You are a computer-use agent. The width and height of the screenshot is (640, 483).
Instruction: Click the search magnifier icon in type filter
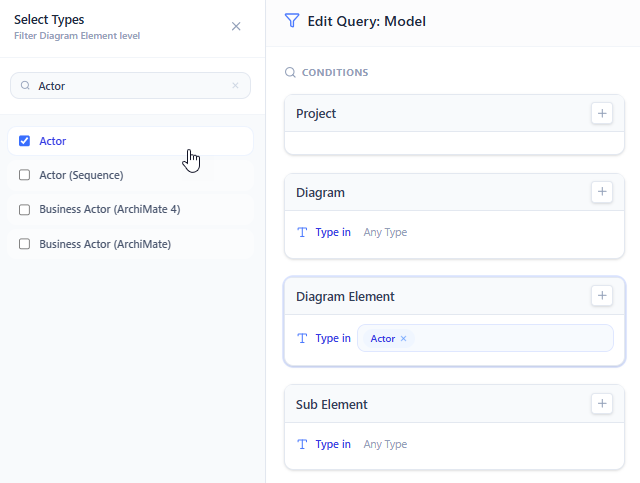(25, 85)
